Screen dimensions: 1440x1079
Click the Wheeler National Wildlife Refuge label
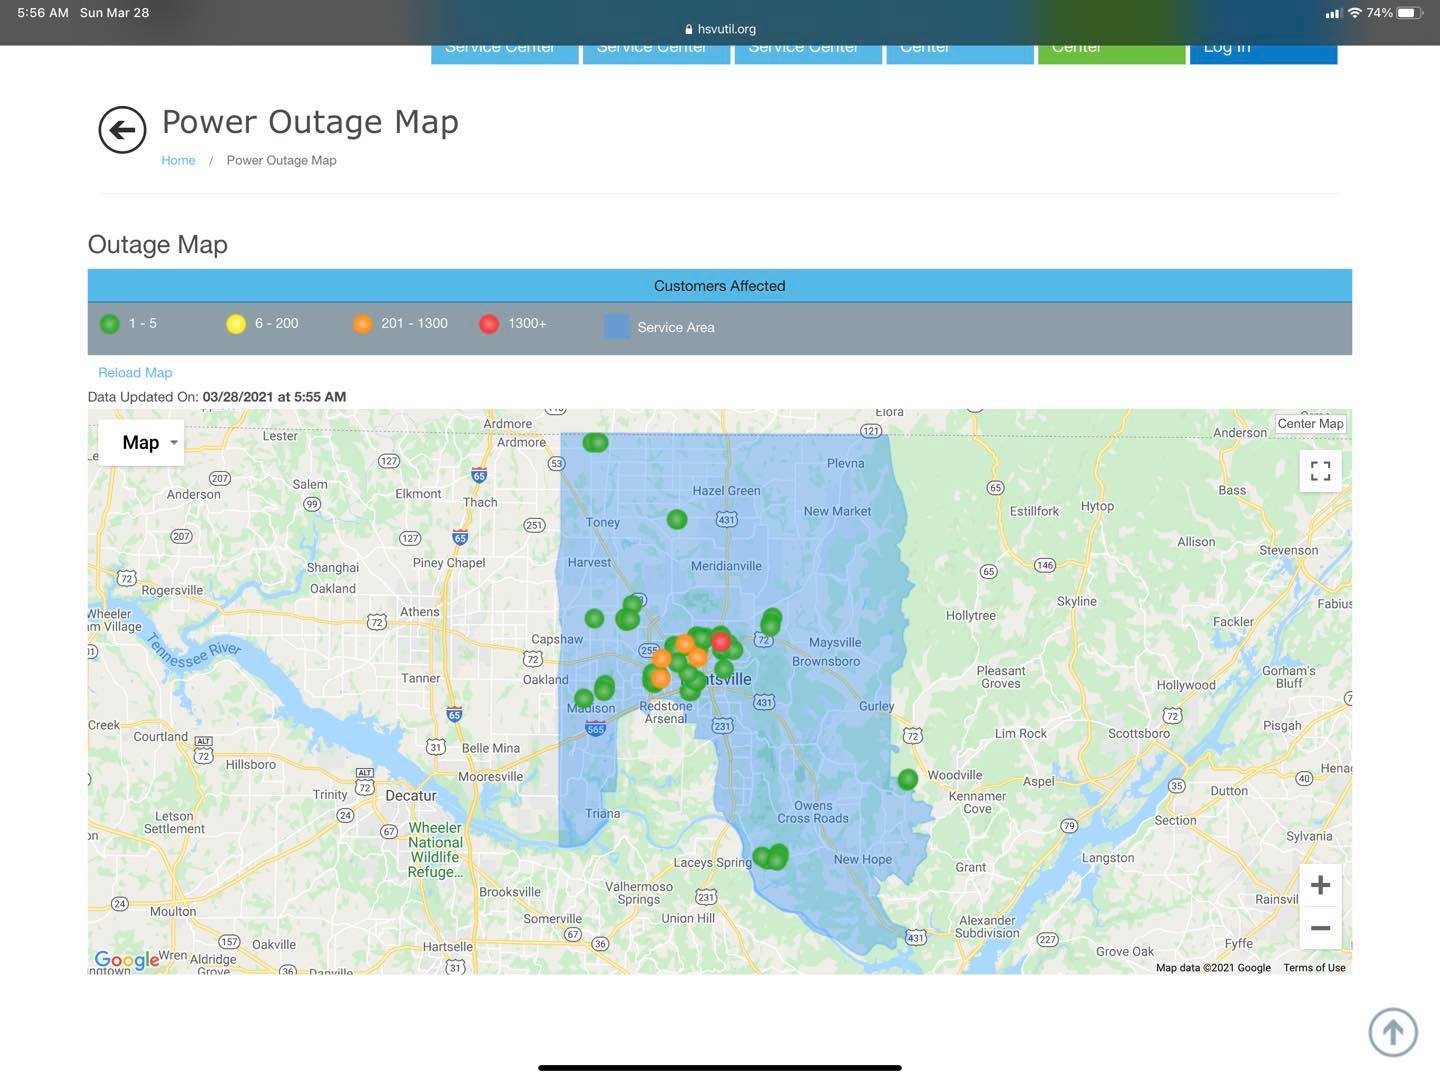click(x=435, y=850)
